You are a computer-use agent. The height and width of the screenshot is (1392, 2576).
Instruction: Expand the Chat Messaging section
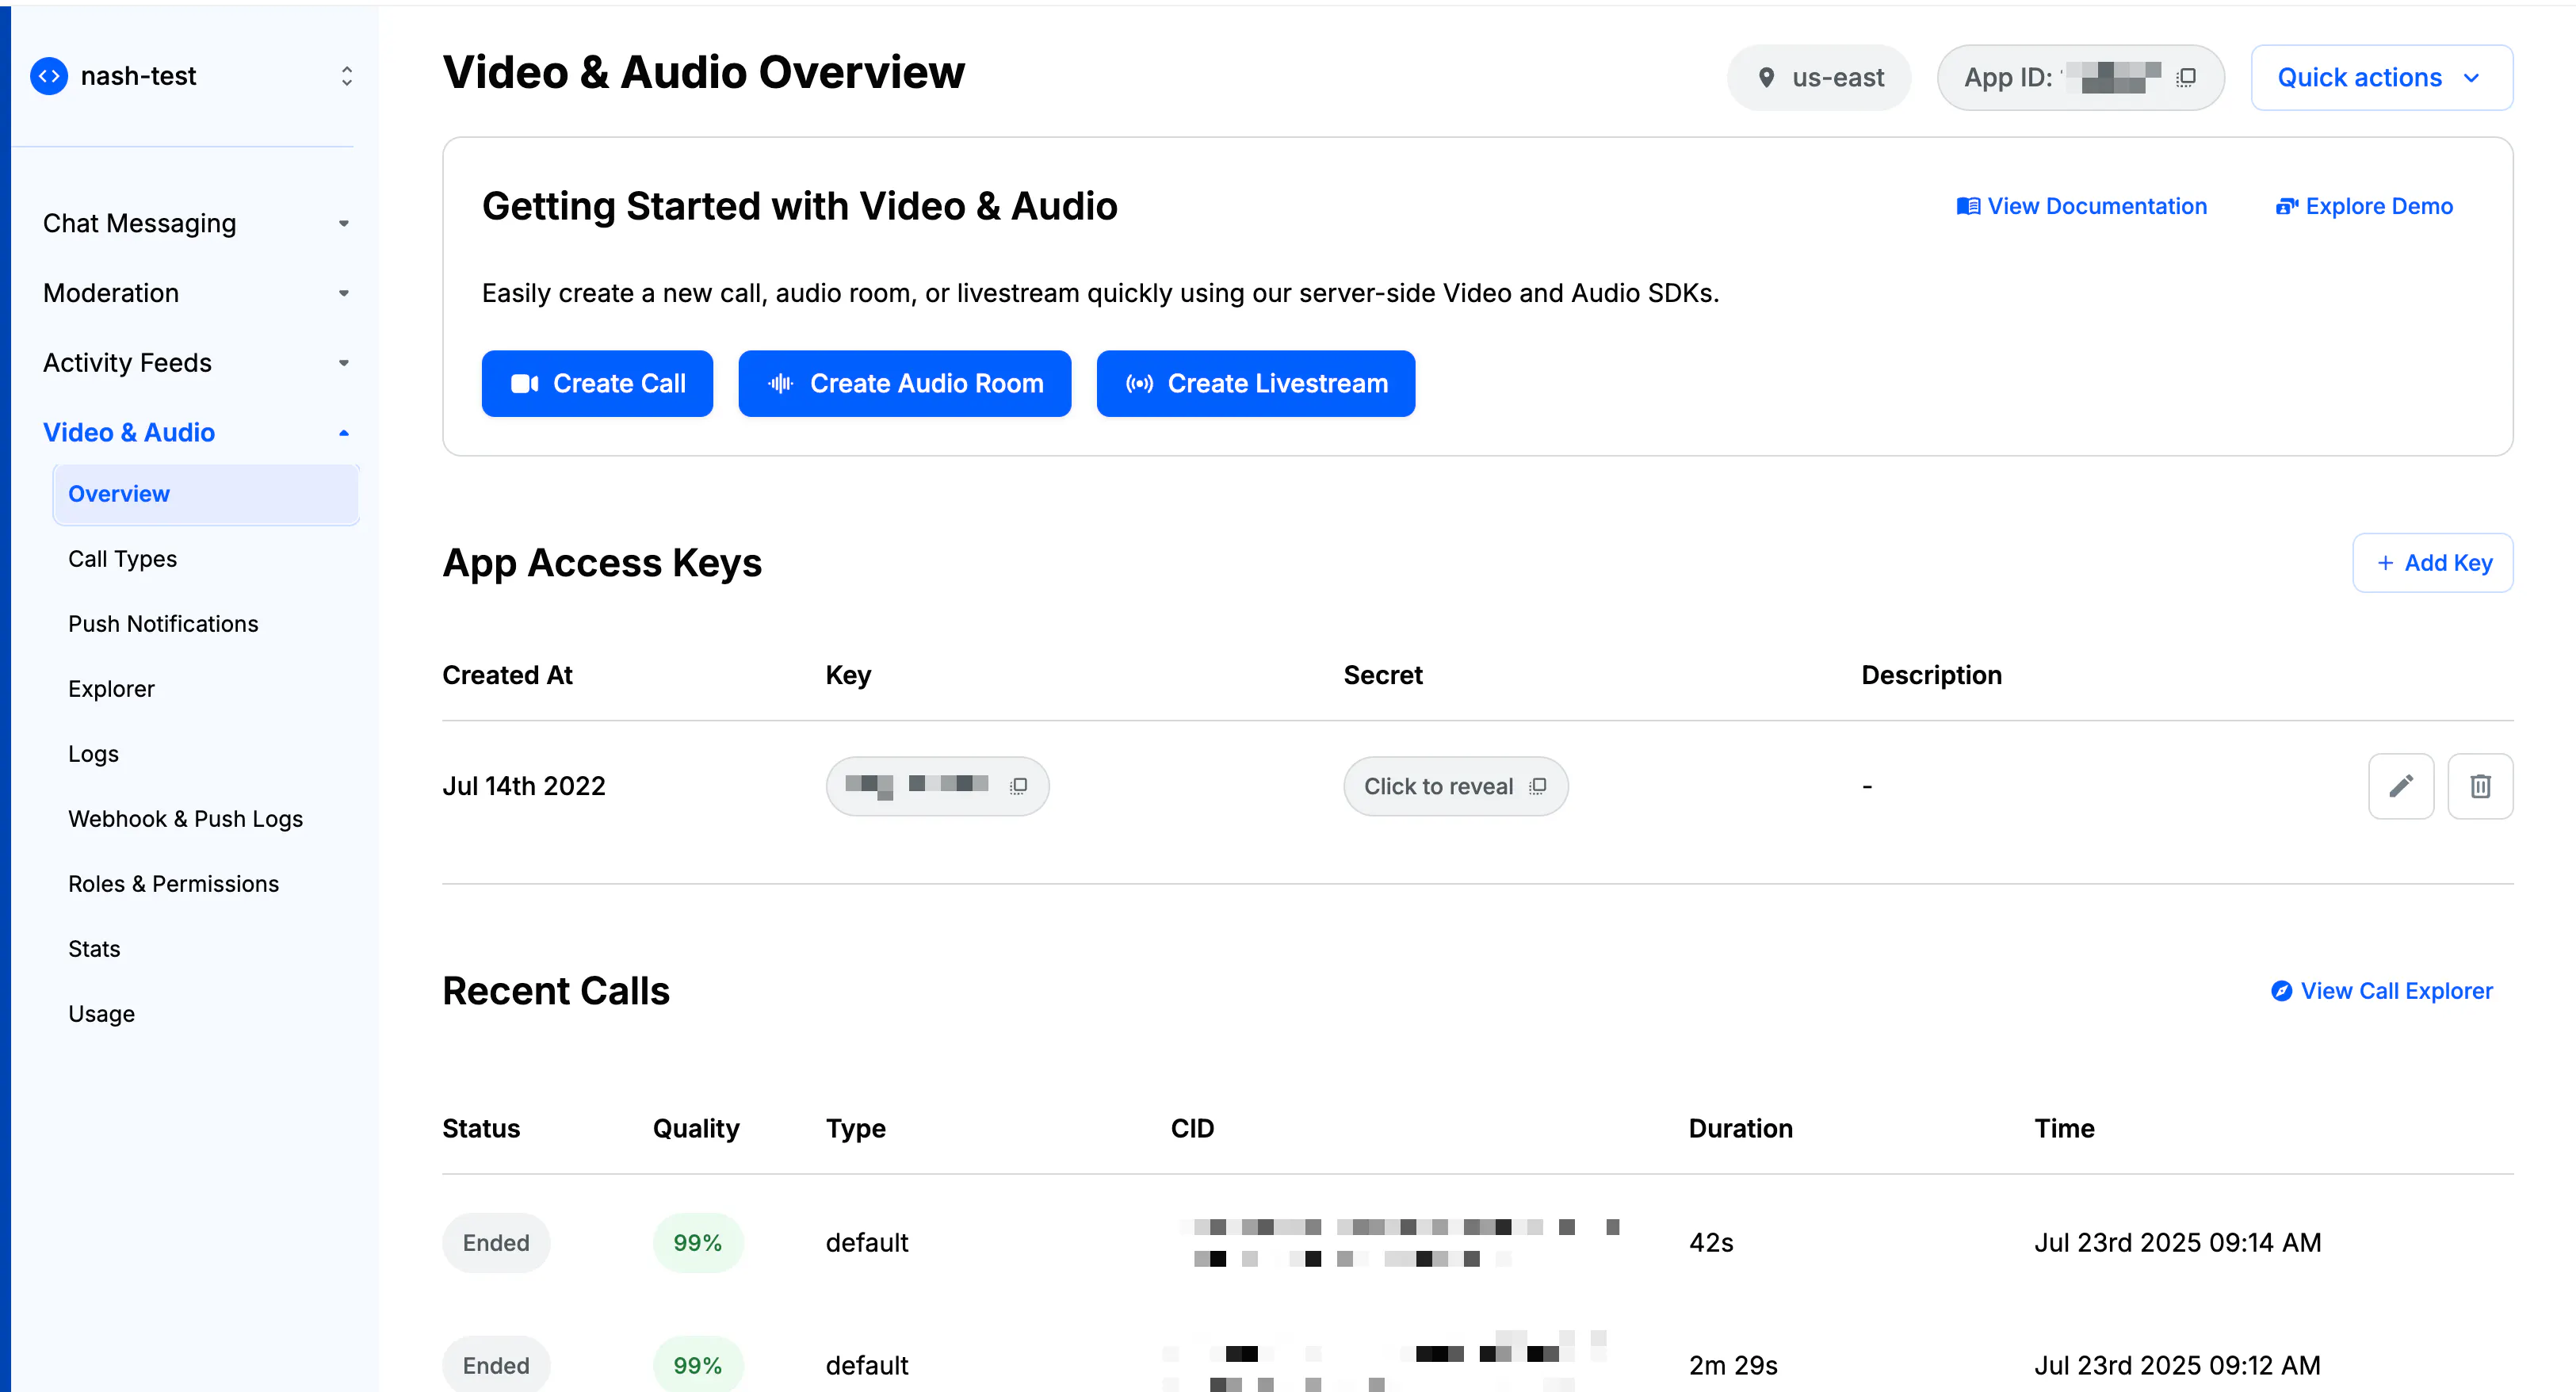tap(344, 223)
